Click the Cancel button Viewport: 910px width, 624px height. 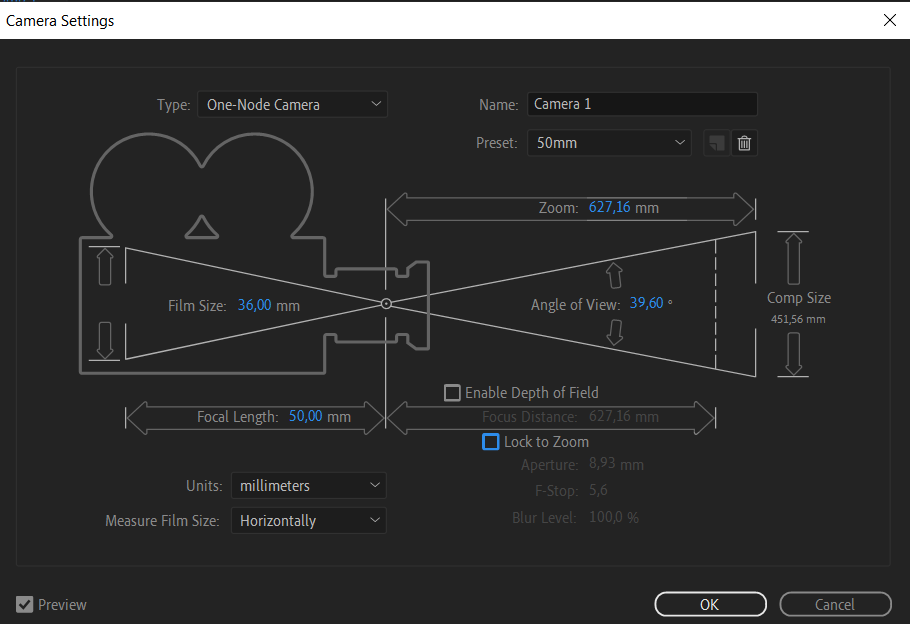[835, 604]
